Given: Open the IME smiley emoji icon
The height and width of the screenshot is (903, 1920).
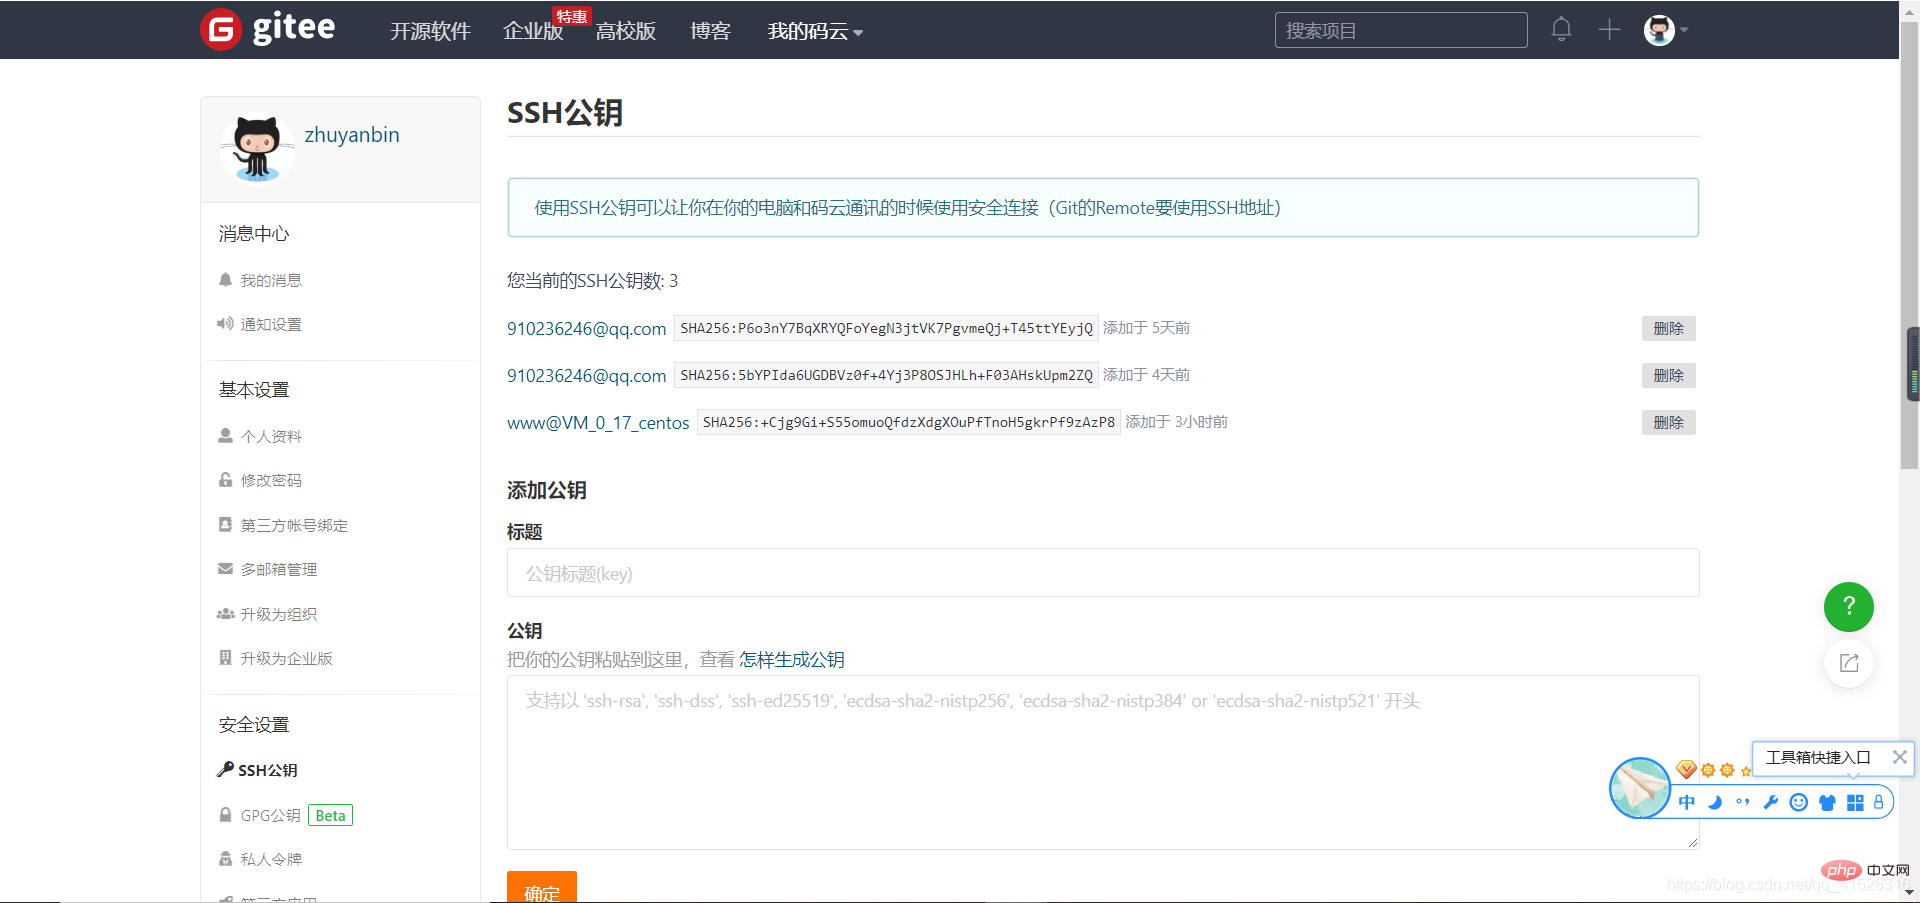Looking at the screenshot, I should 1799,802.
